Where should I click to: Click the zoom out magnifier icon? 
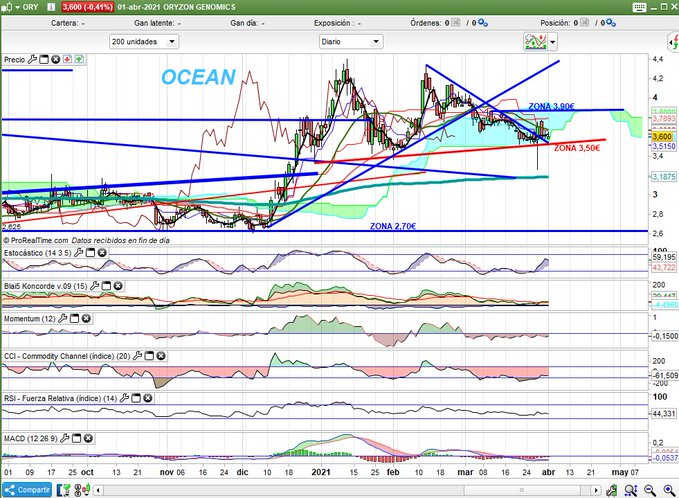(x=650, y=490)
